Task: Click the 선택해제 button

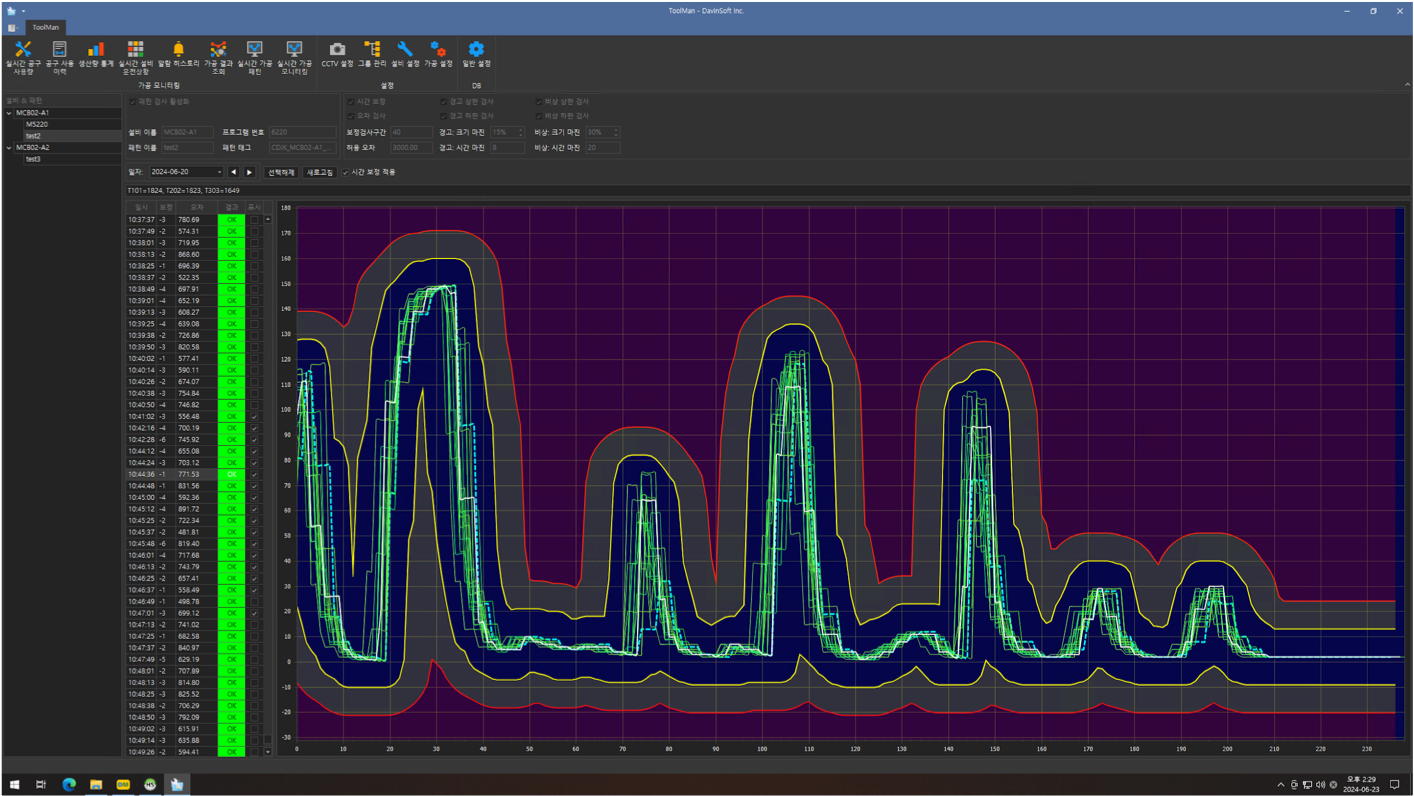Action: coord(281,172)
